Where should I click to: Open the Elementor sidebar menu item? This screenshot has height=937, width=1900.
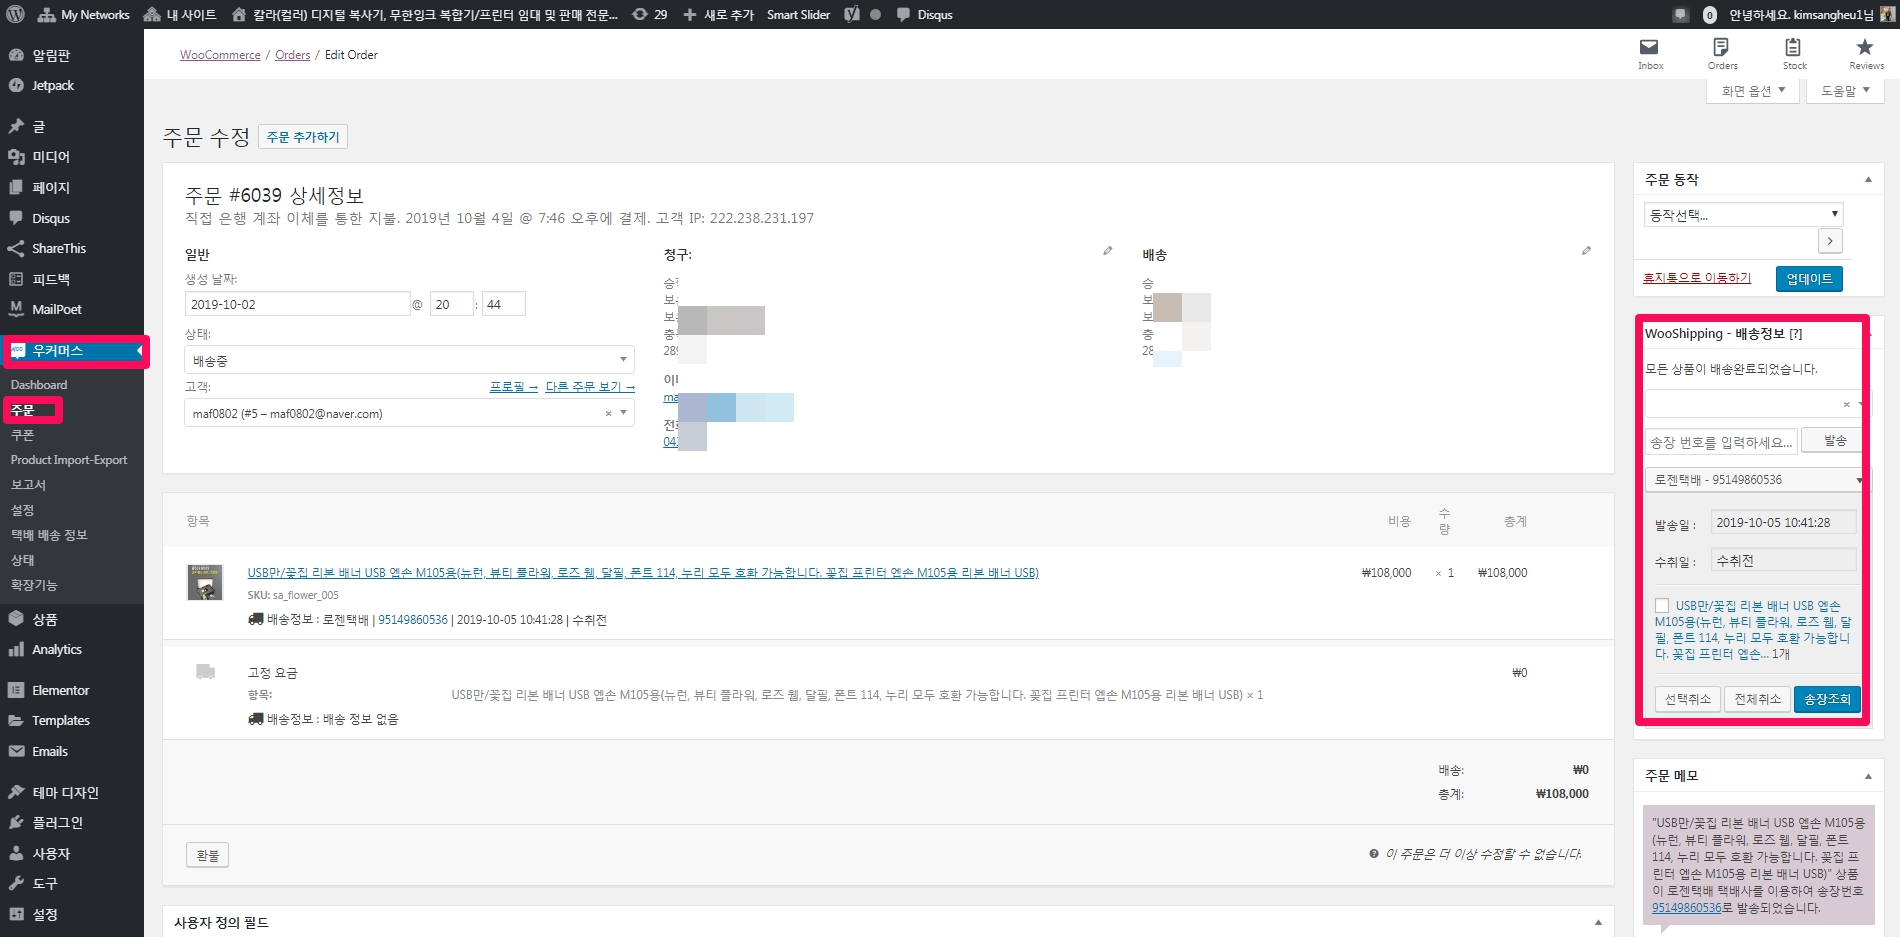pyautogui.click(x=60, y=691)
